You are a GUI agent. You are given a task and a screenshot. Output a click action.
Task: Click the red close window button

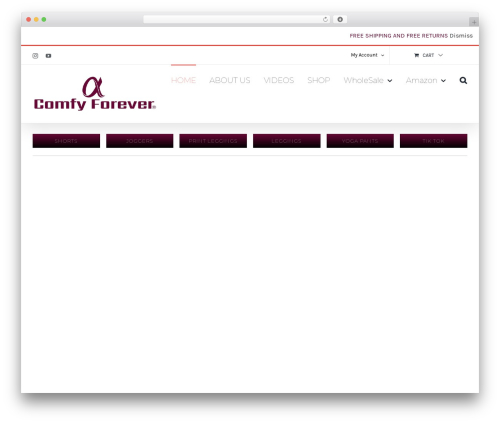(29, 20)
